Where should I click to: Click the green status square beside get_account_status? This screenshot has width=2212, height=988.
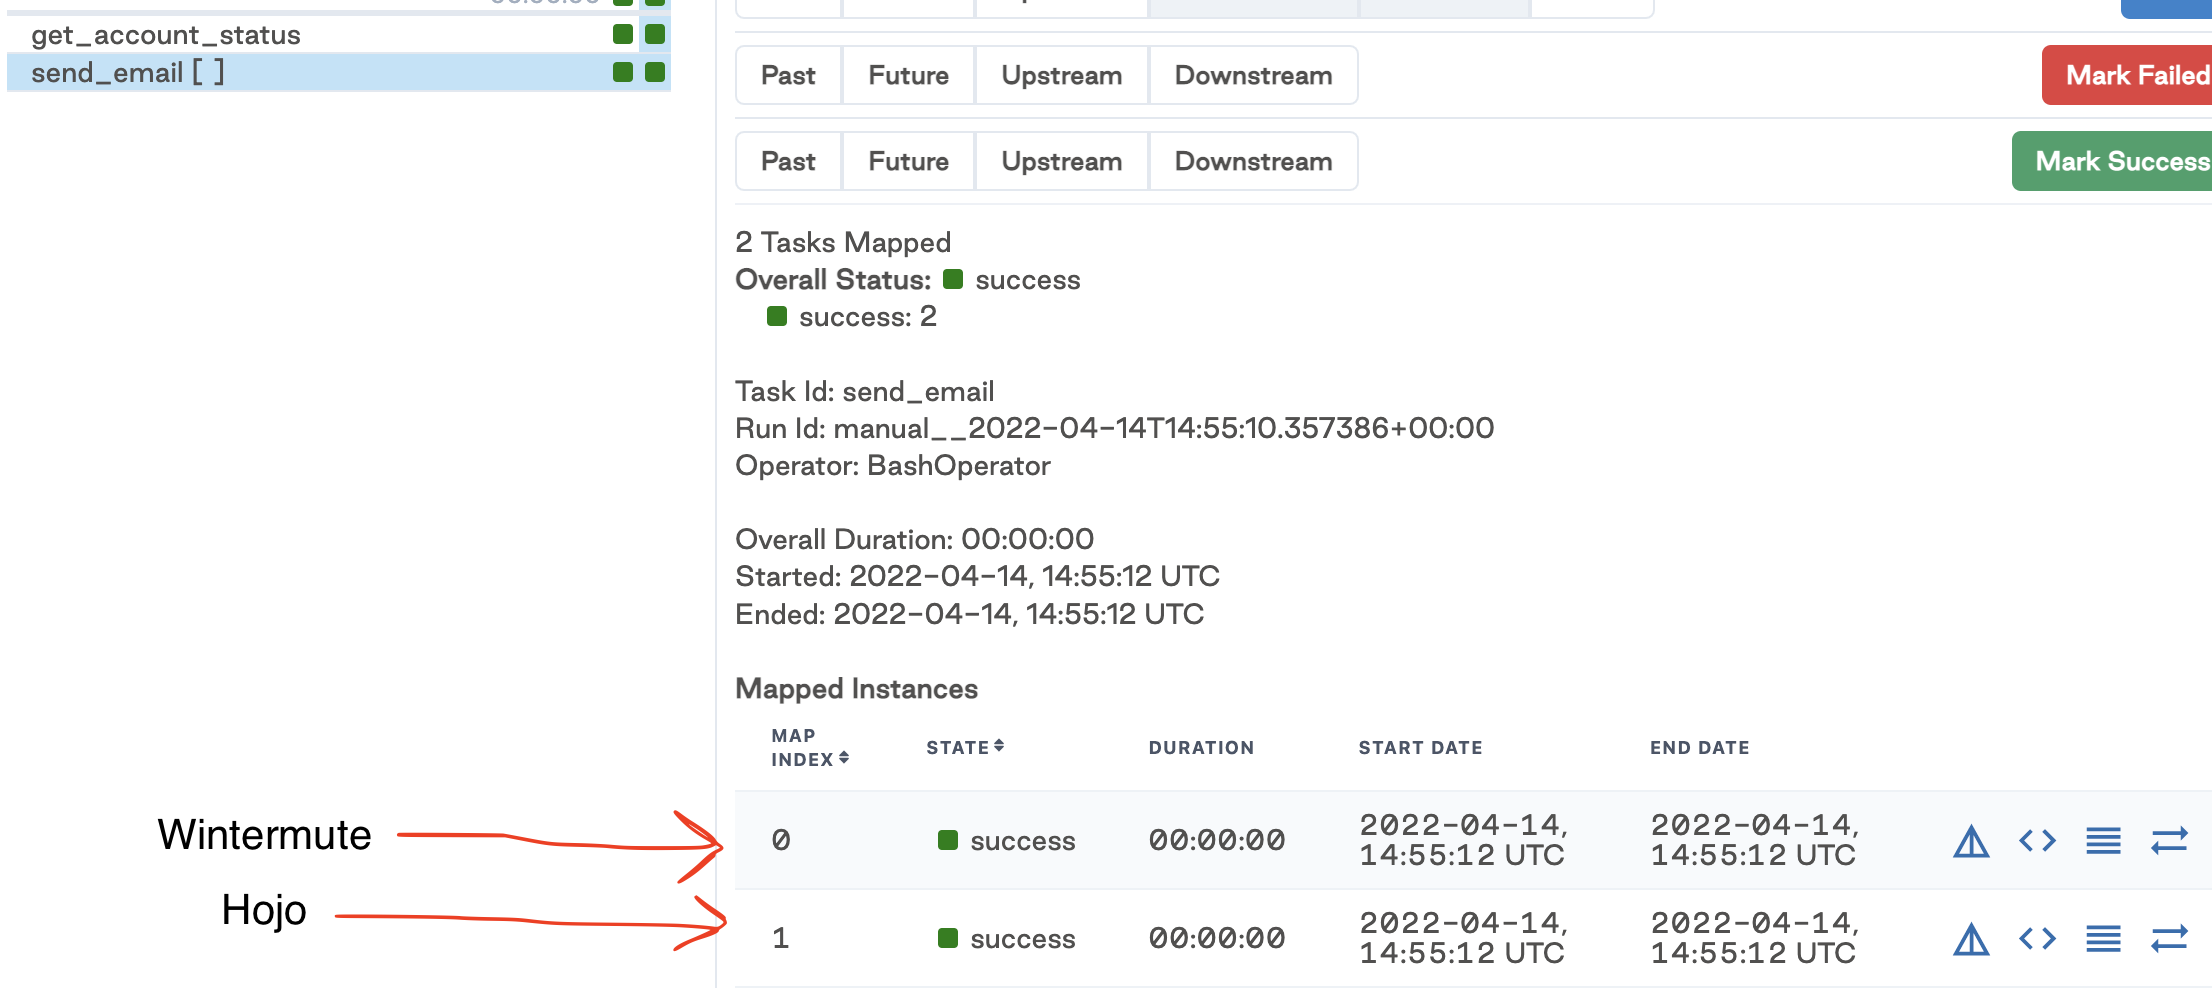(623, 33)
